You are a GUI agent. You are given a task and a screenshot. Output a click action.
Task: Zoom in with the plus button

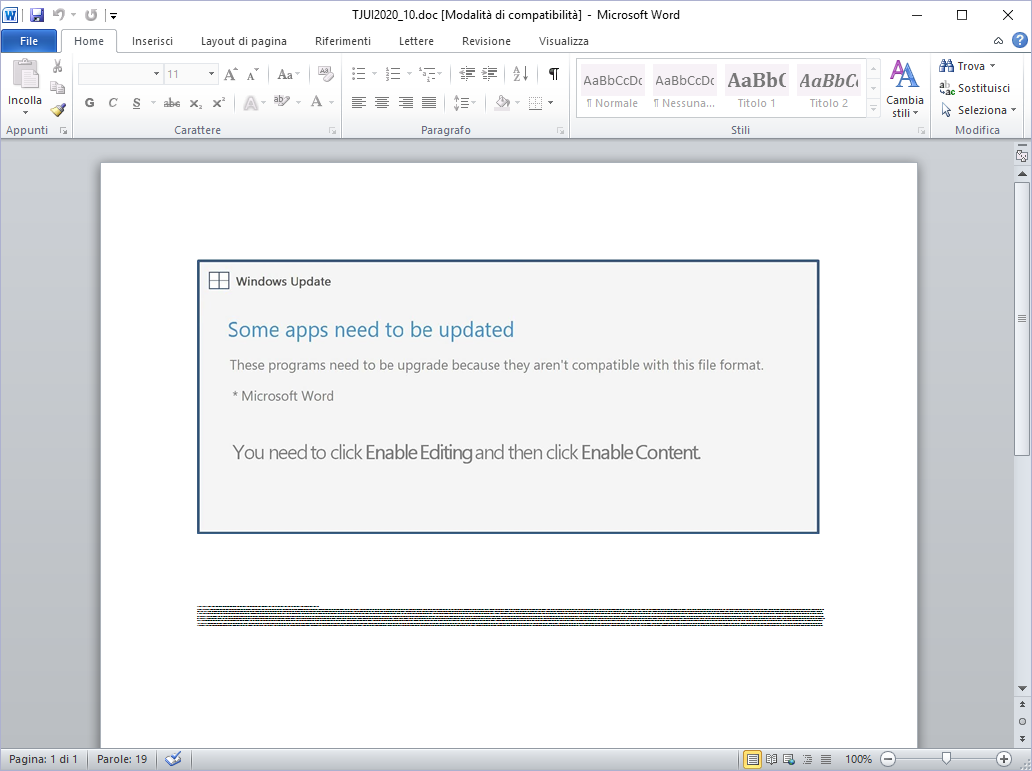tap(1004, 759)
